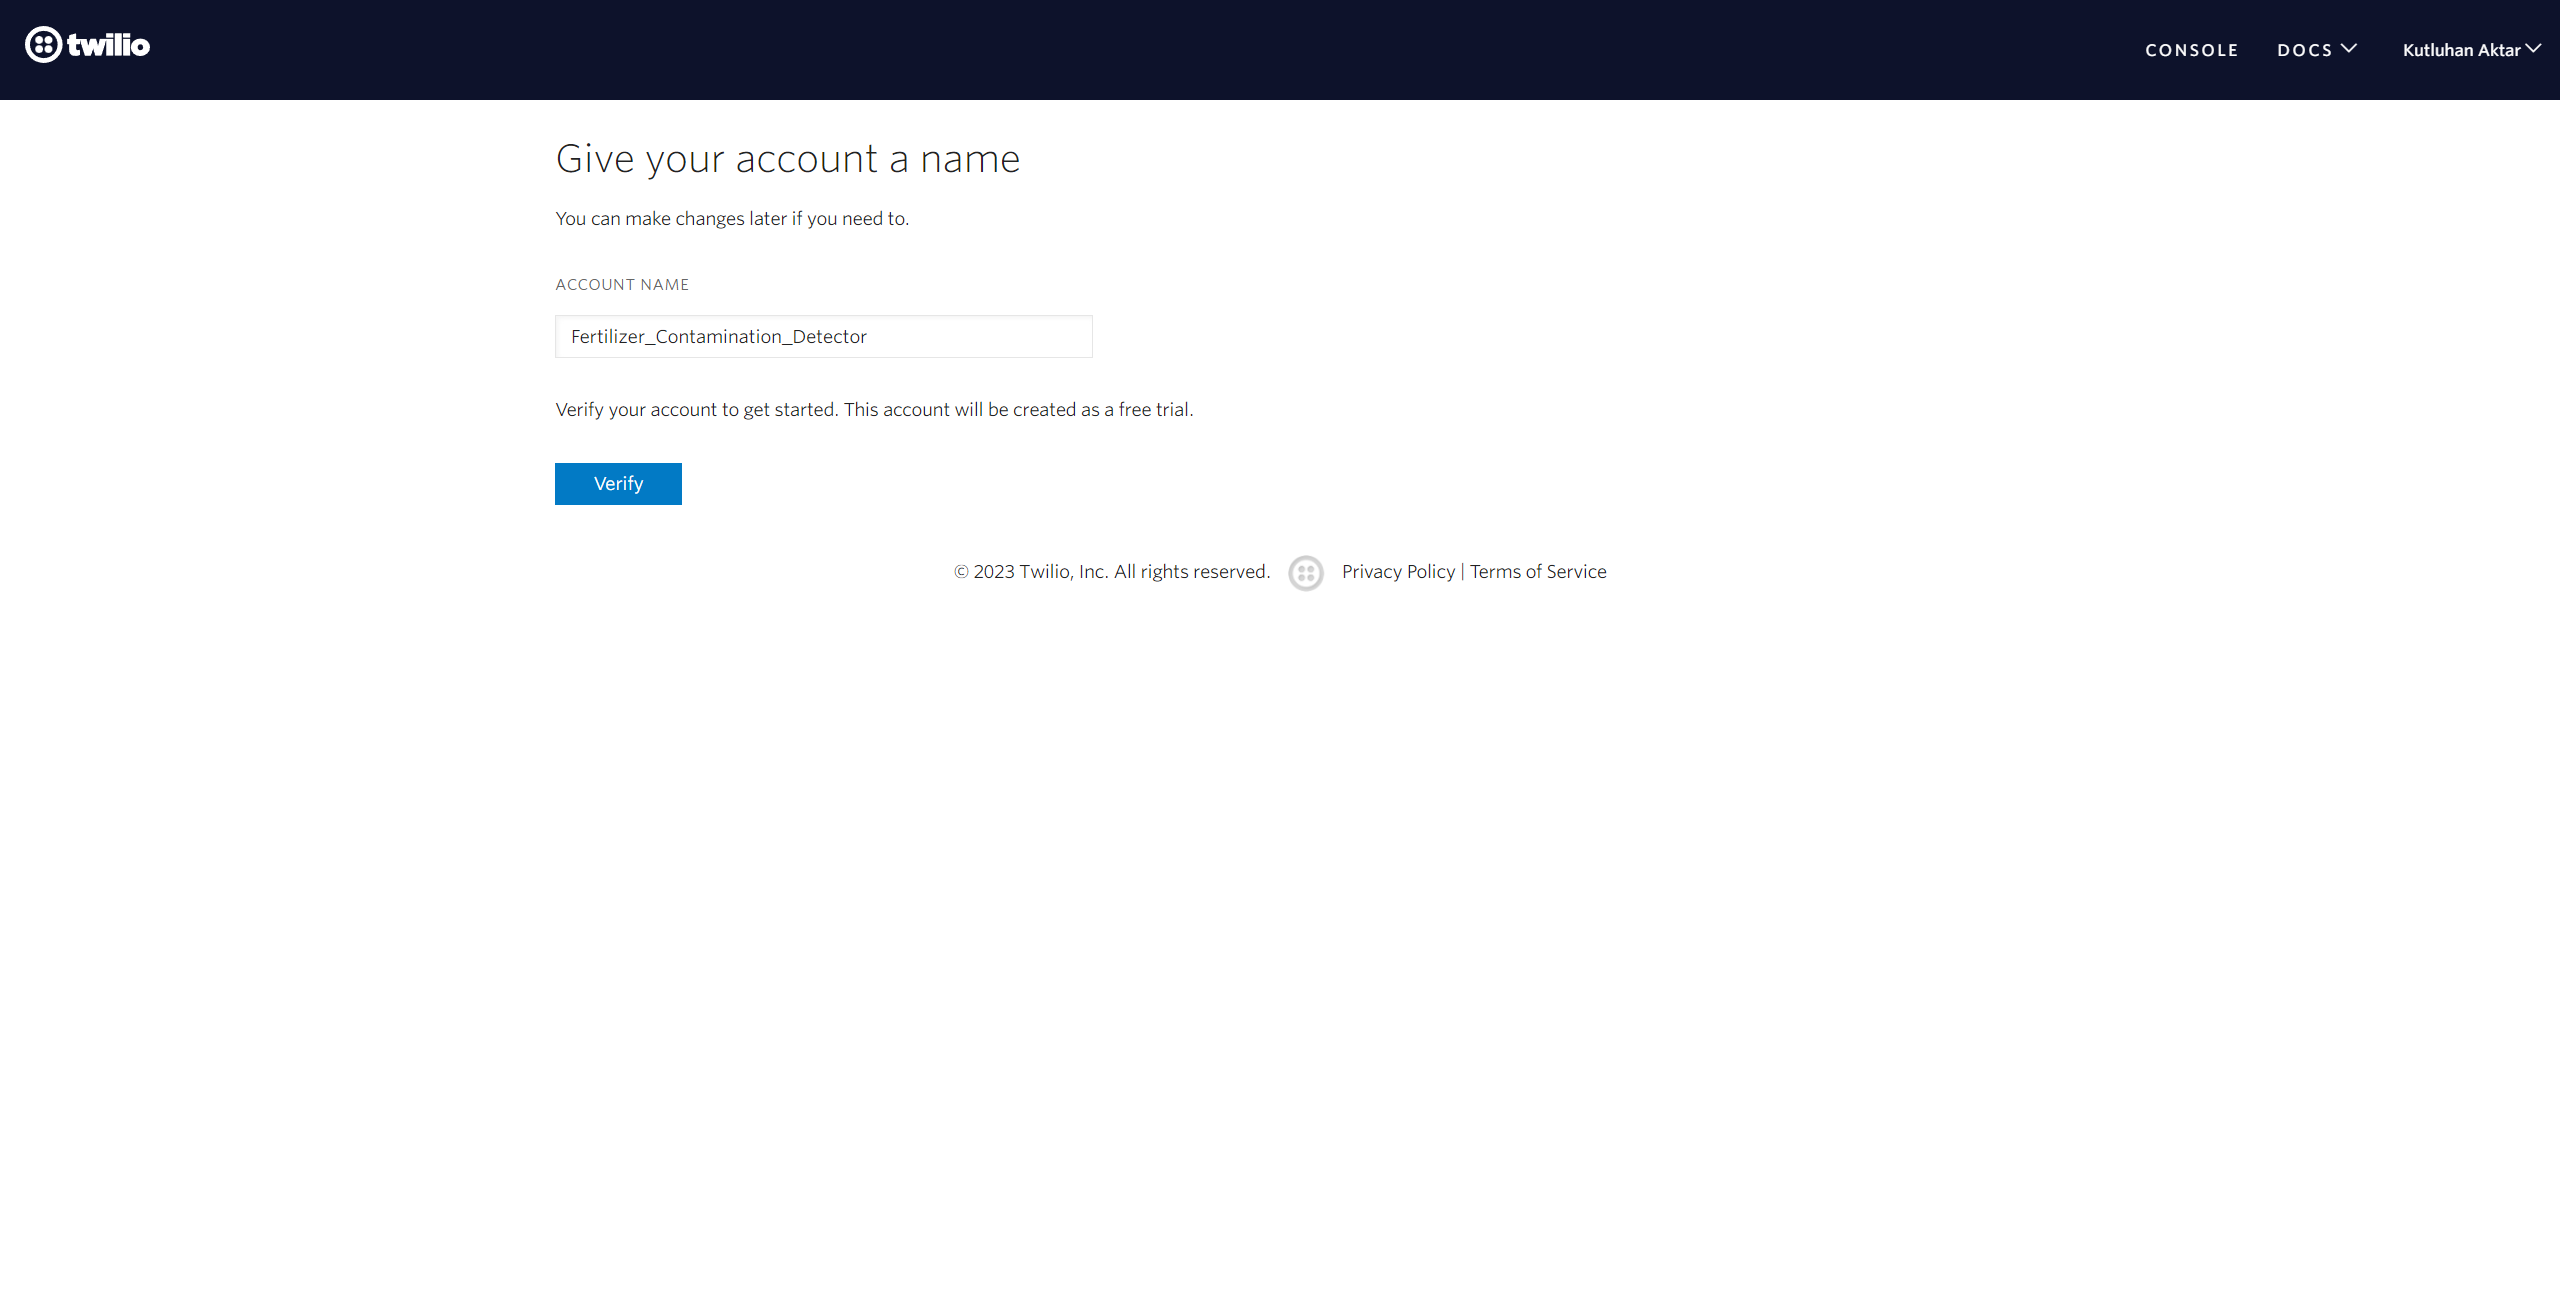Click the Twilio circular logo icon in header
The width and height of the screenshot is (2560, 1316).
[x=43, y=45]
